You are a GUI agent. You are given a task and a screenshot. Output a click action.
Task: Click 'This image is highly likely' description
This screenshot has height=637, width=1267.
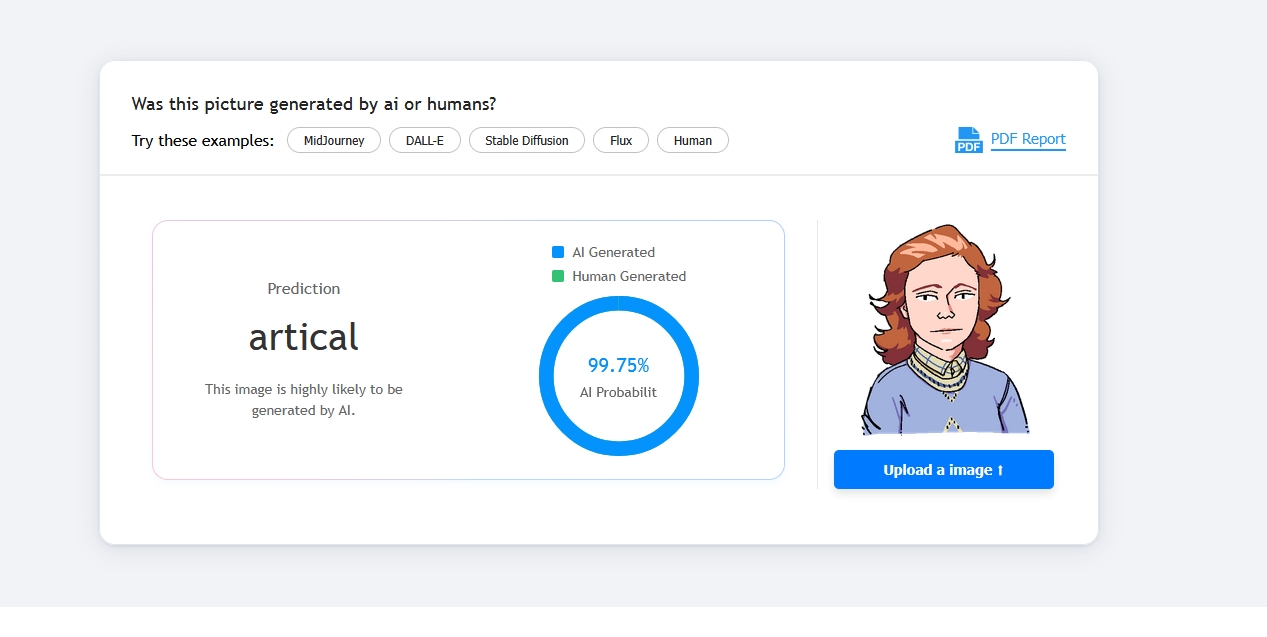click(x=304, y=400)
